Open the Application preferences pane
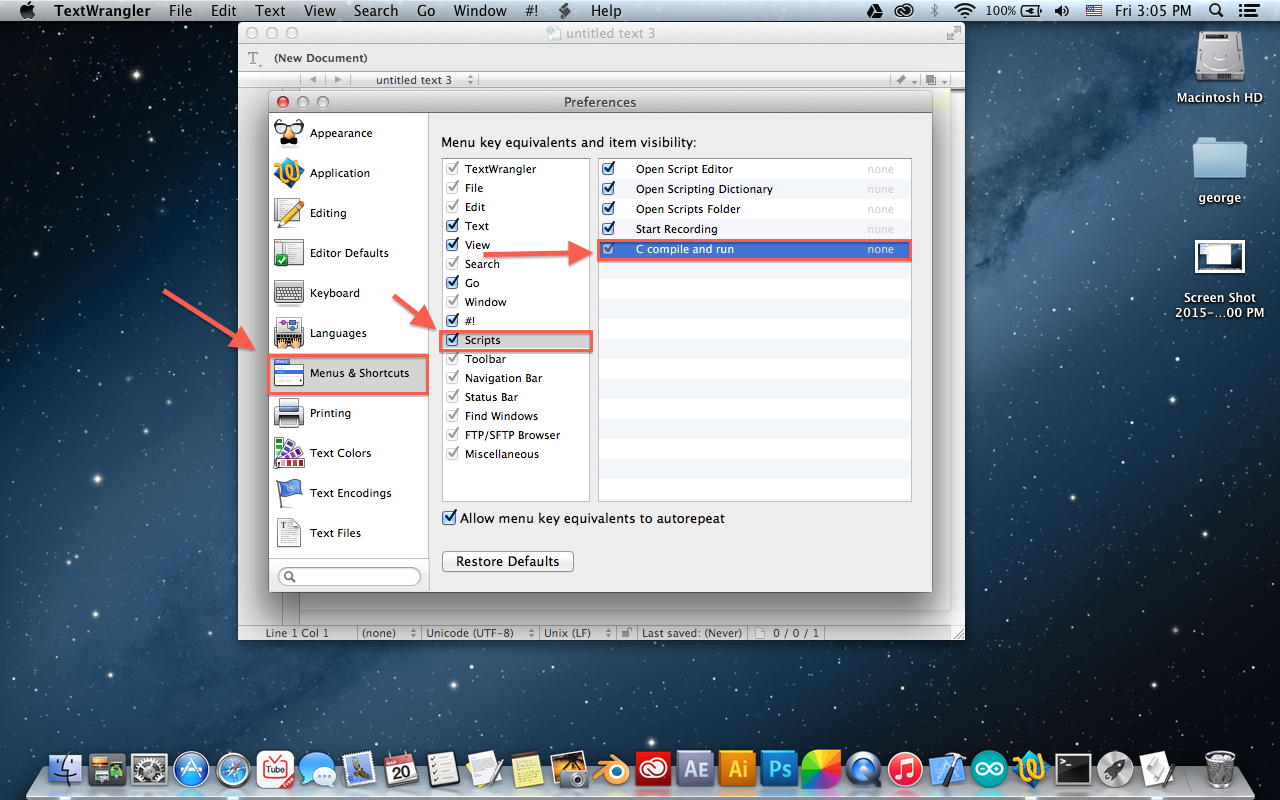 (348, 173)
